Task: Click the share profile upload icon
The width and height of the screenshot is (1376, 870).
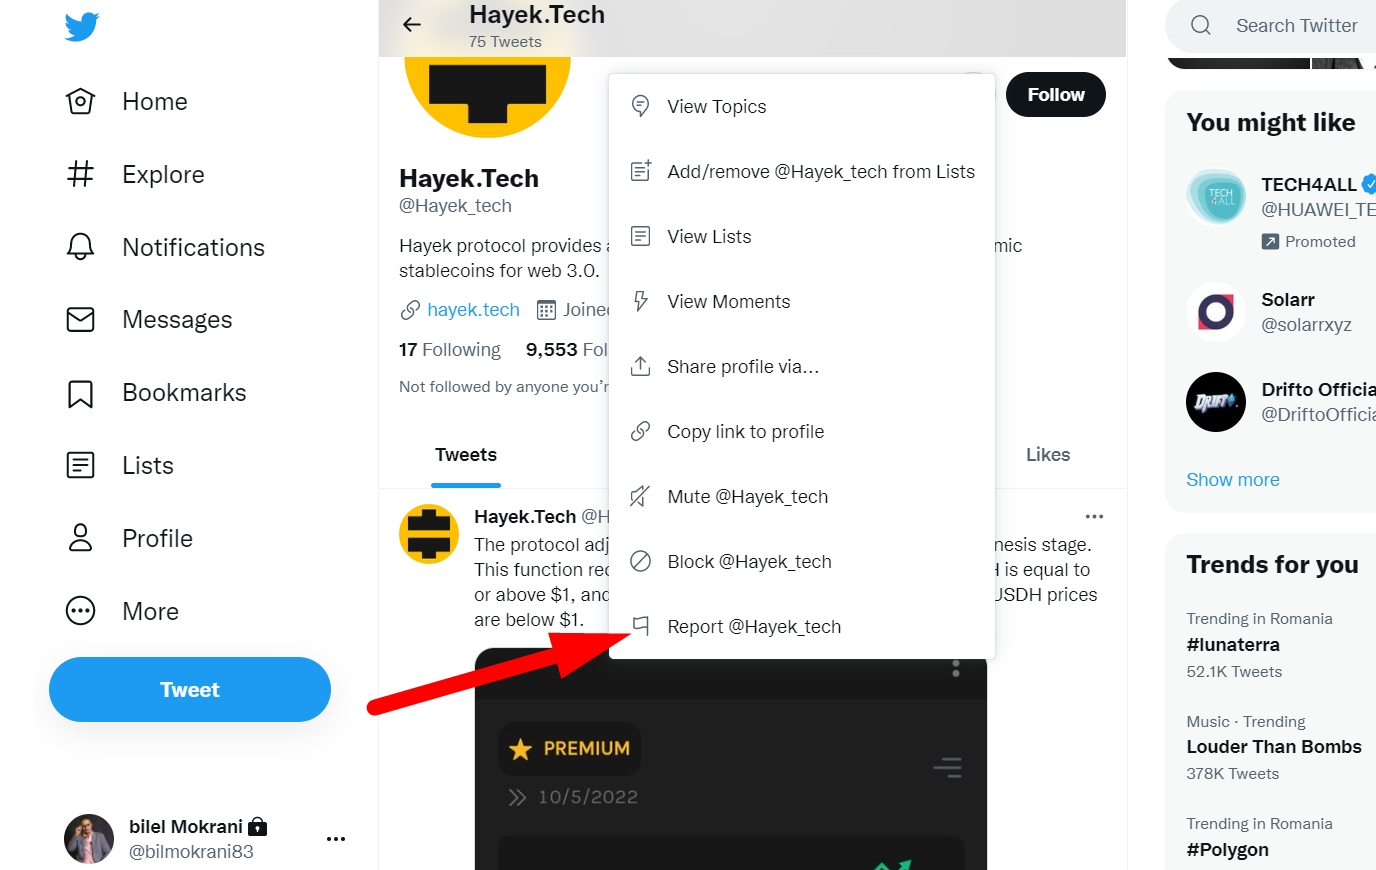Action: [641, 366]
